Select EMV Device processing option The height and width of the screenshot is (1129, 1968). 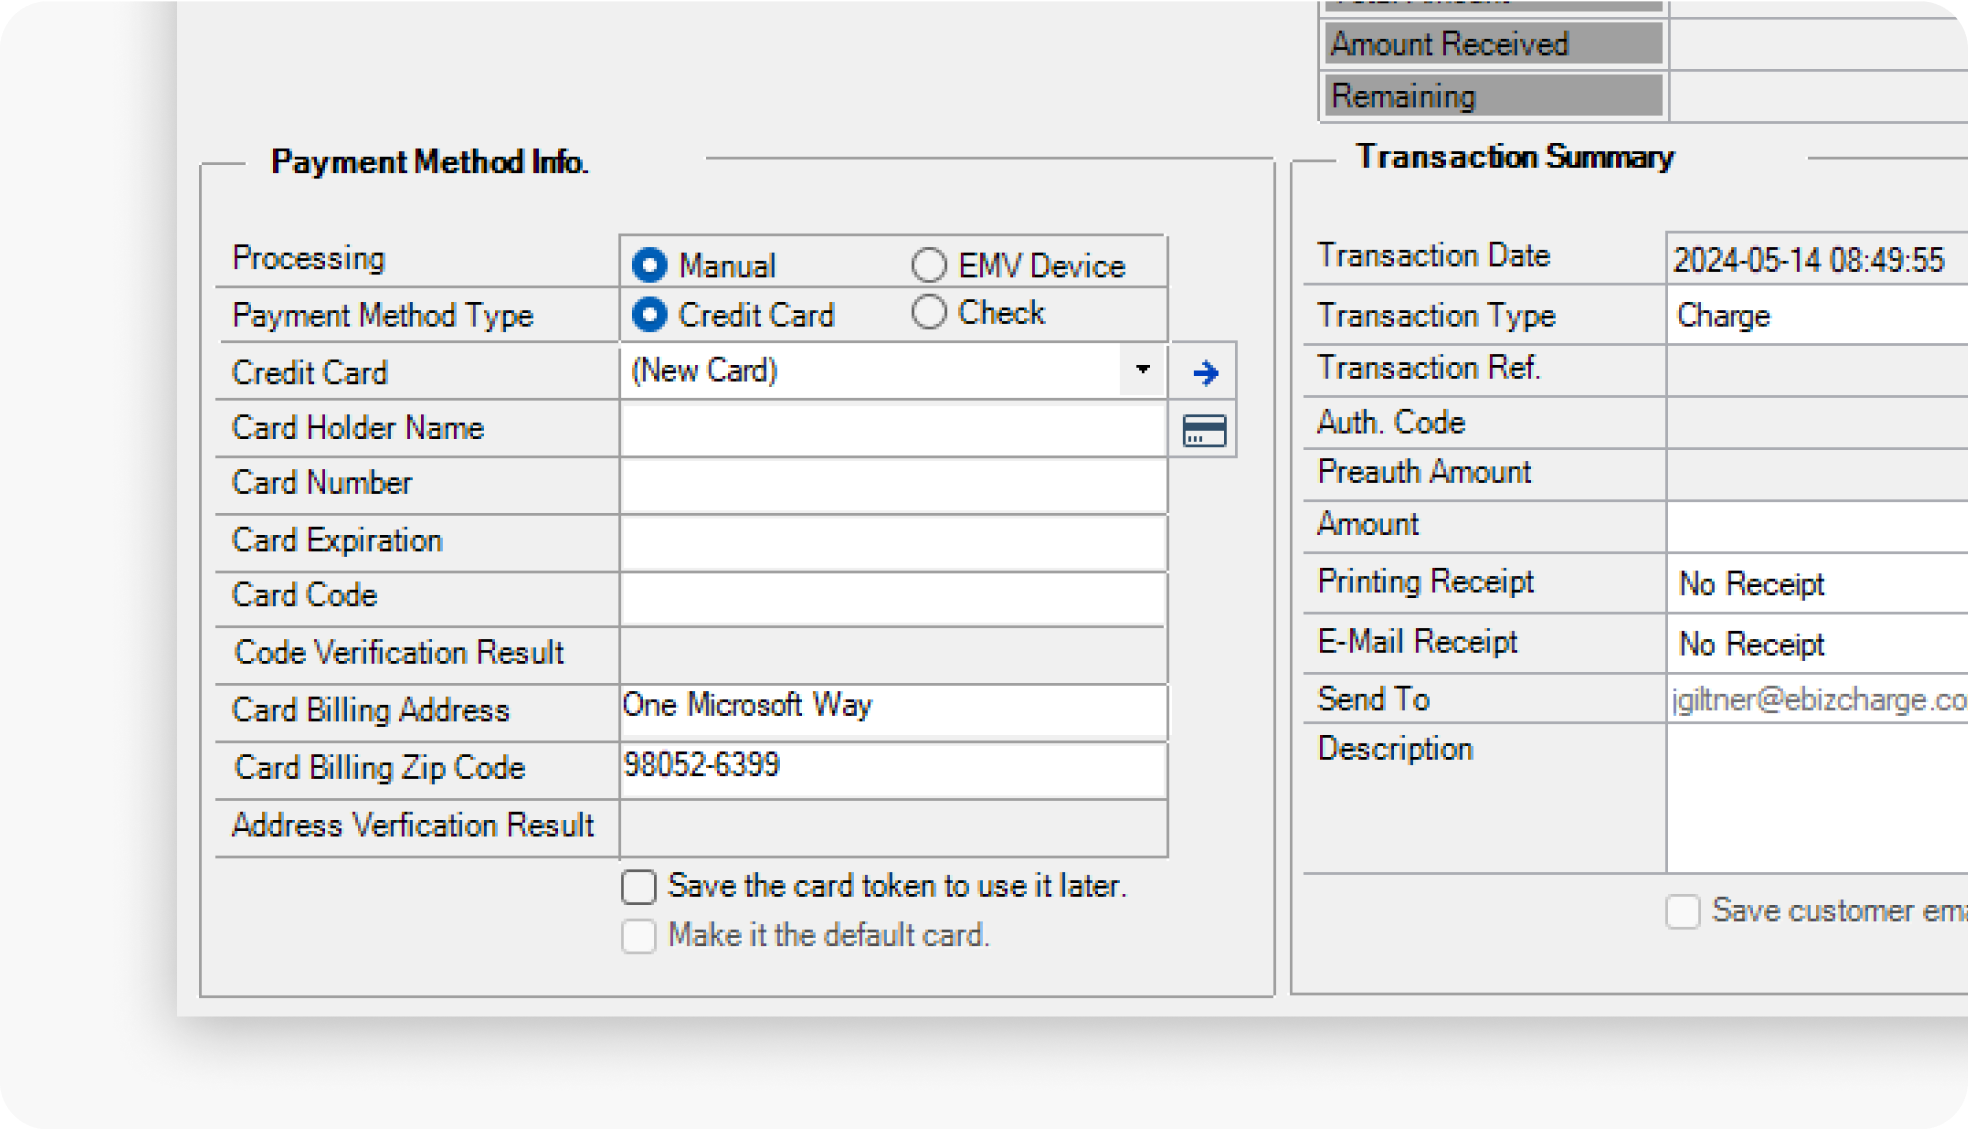[x=929, y=265]
